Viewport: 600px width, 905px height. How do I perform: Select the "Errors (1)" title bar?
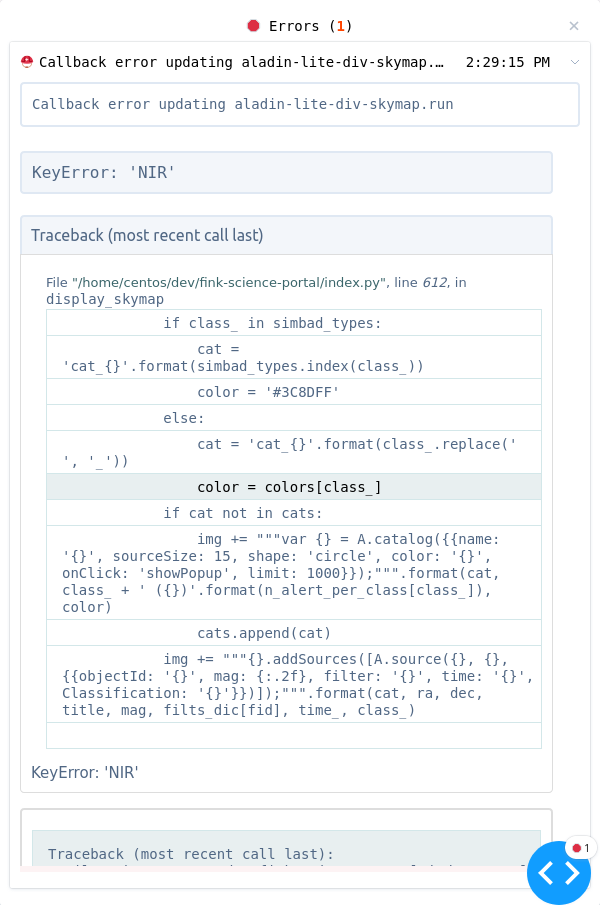point(300,26)
